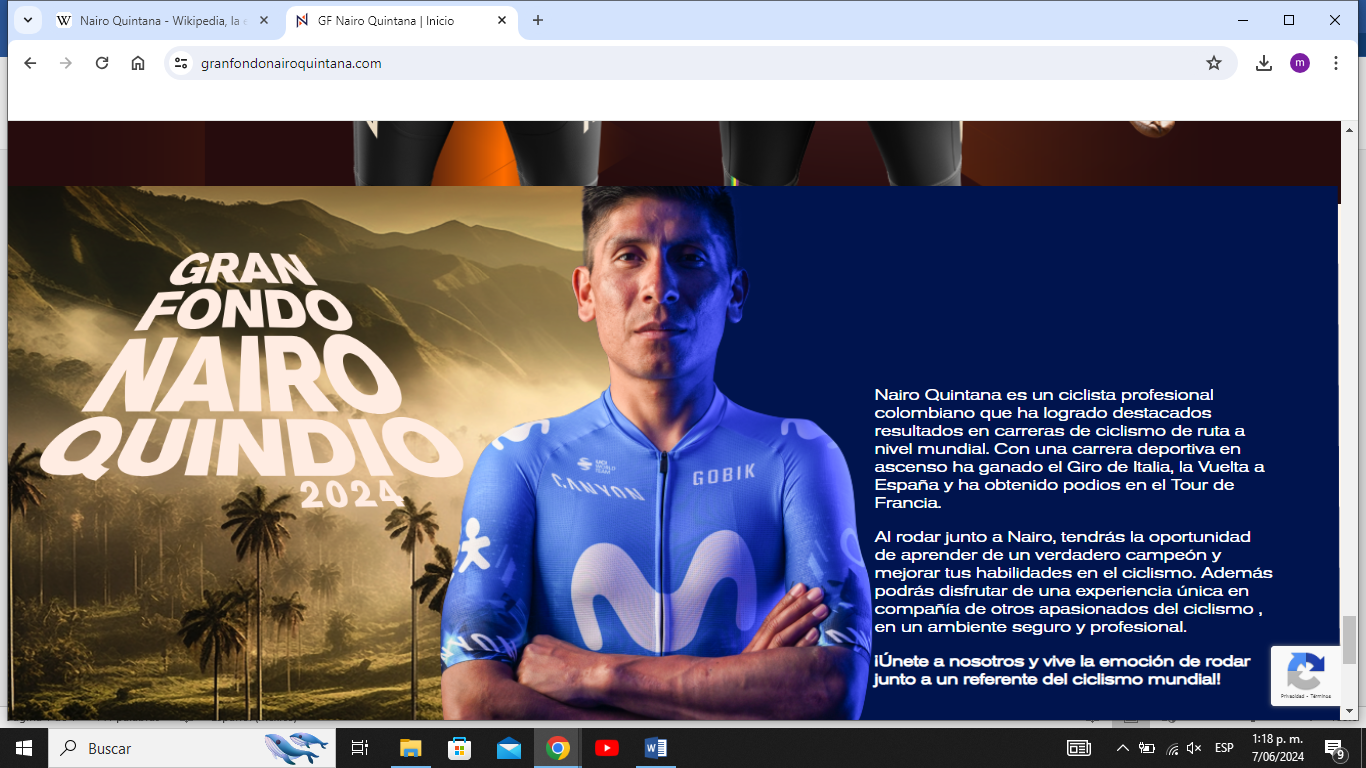This screenshot has height=768, width=1366.
Task: Click the scrollbar down arrow
Action: click(1350, 711)
